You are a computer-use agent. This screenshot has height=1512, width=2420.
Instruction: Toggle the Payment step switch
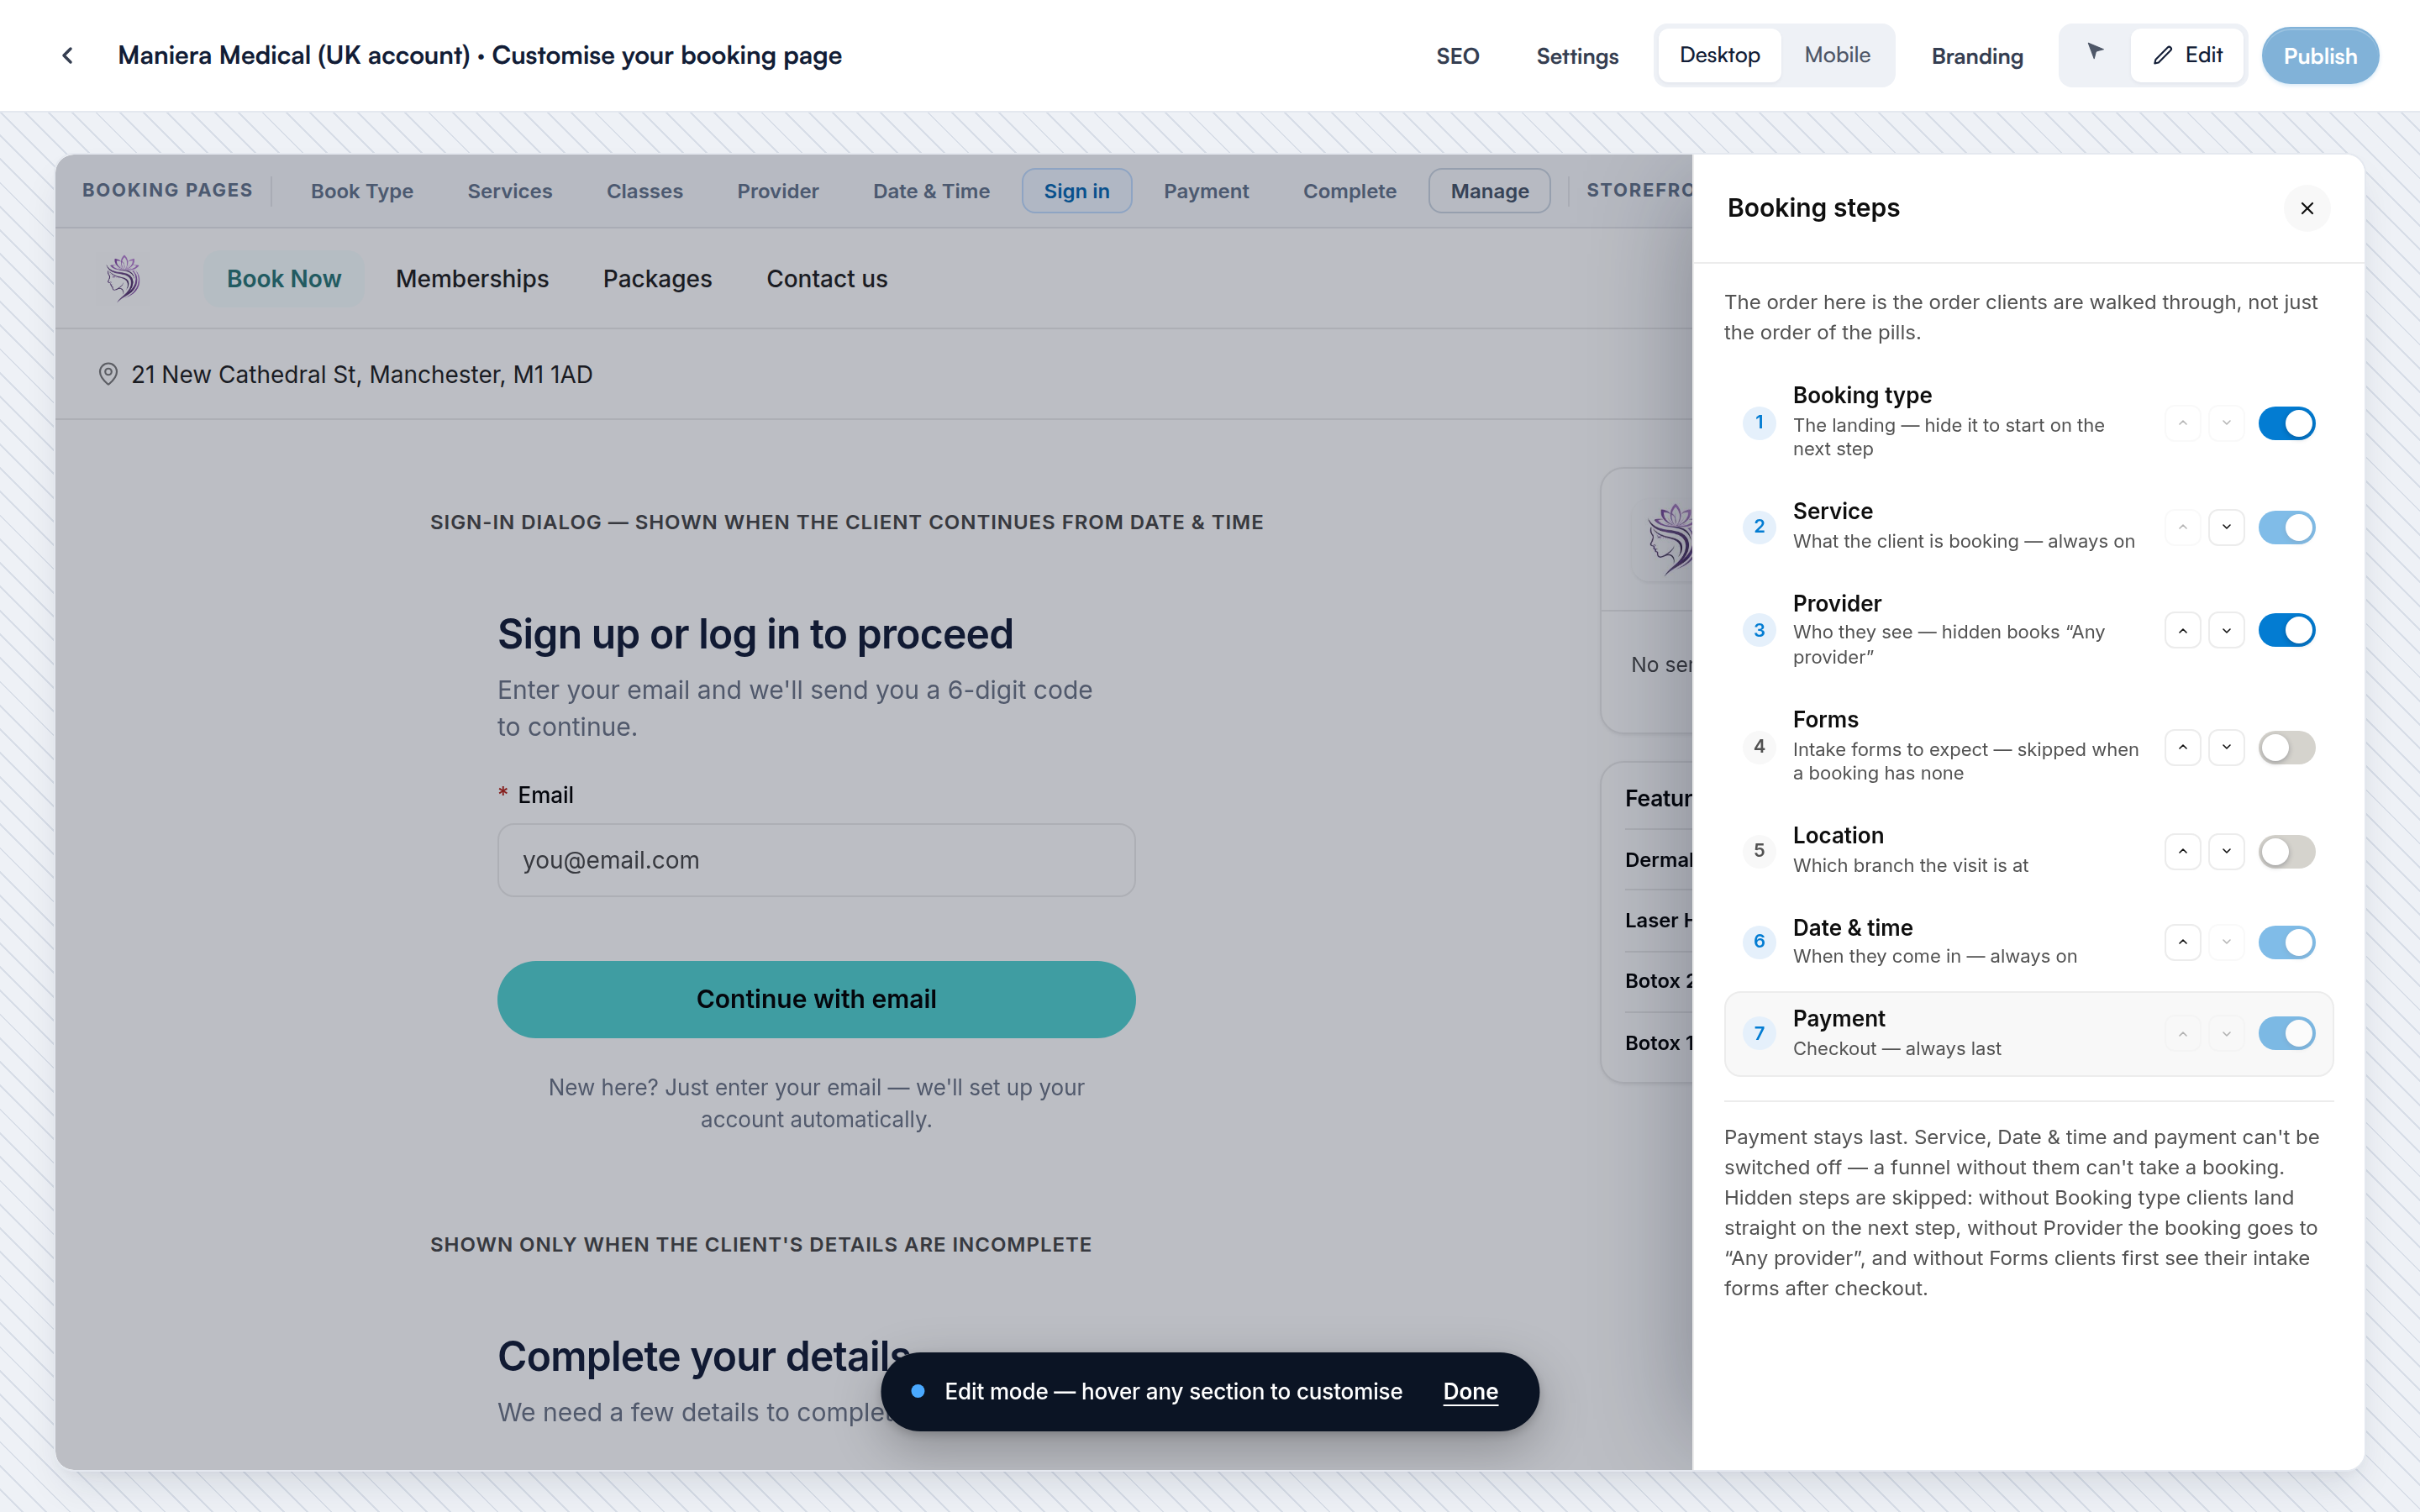2286,1033
